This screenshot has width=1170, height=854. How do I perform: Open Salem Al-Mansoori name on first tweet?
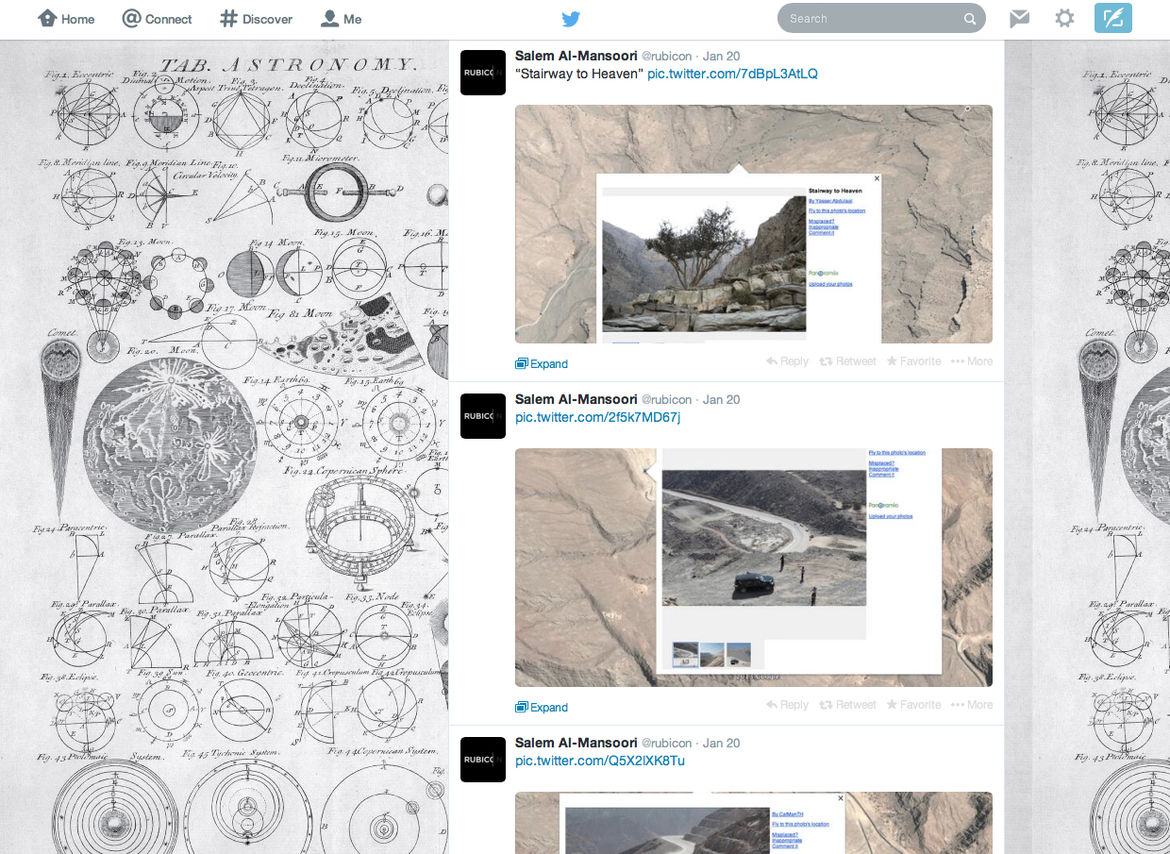[x=576, y=56]
